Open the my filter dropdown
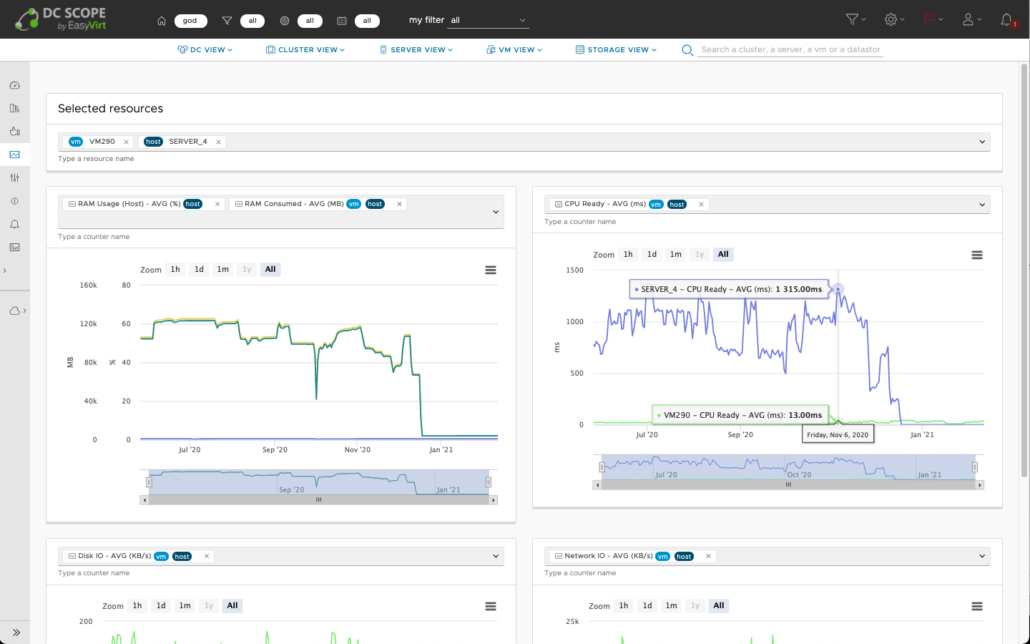The width and height of the screenshot is (1030, 644). click(487, 20)
